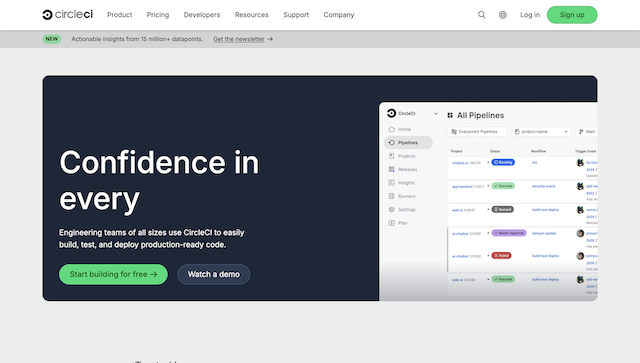The height and width of the screenshot is (363, 640).
Task: Open the Everyone's Pipelines filter
Action: tap(477, 131)
